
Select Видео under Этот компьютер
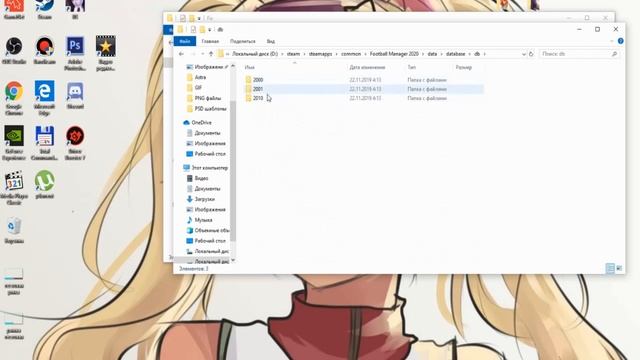point(198,178)
